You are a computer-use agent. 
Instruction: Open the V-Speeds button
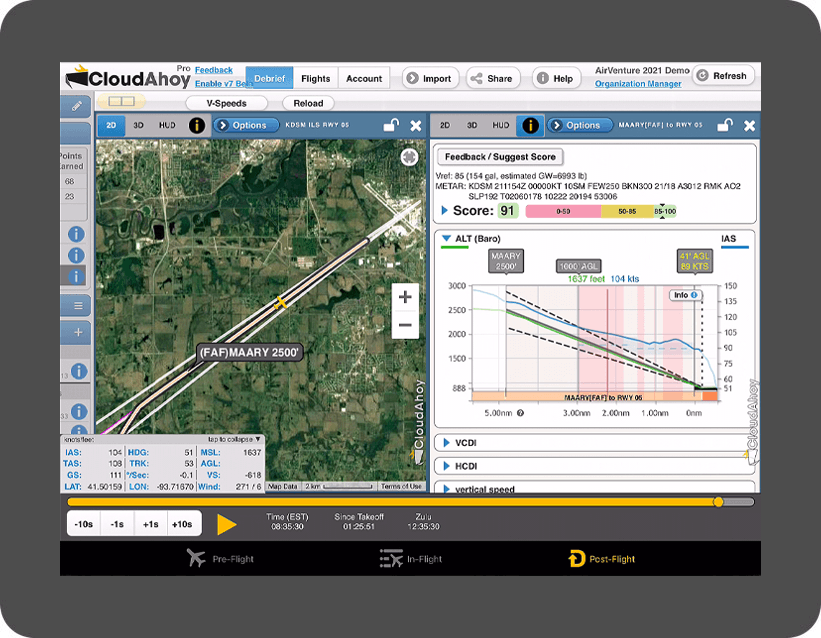pyautogui.click(x=227, y=103)
